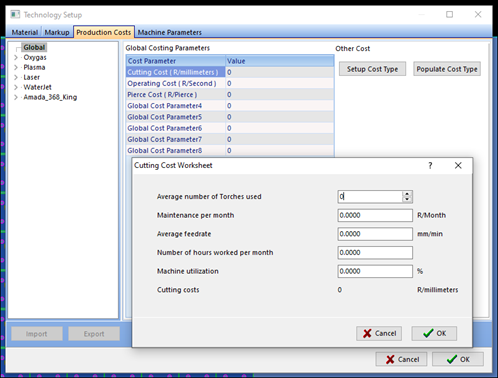Select the Global Cost Parameter5 row
Screen dimensions: 498x378
[x=230, y=117]
